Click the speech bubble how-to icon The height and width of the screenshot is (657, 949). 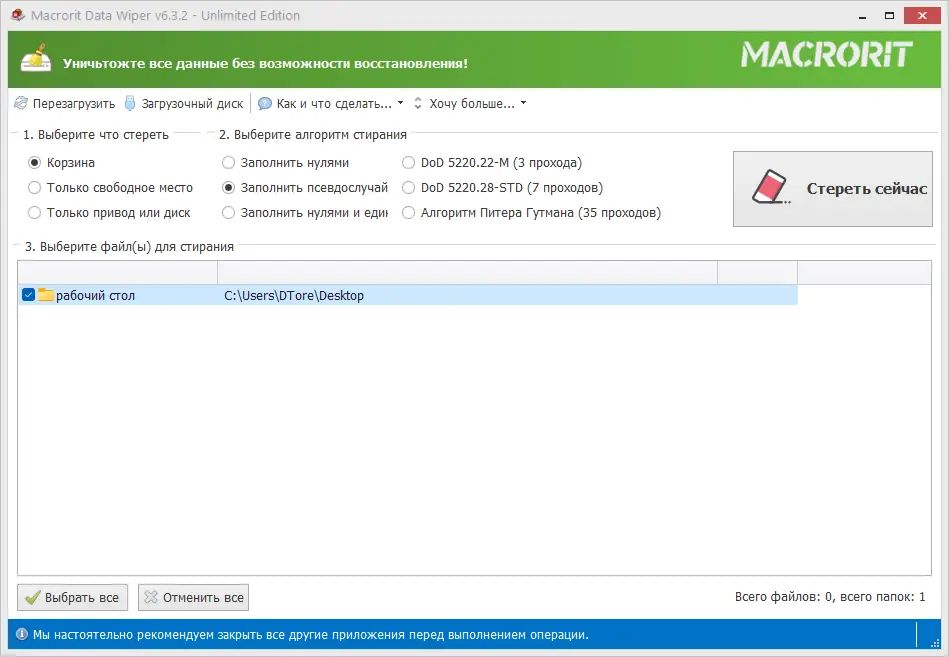(264, 104)
